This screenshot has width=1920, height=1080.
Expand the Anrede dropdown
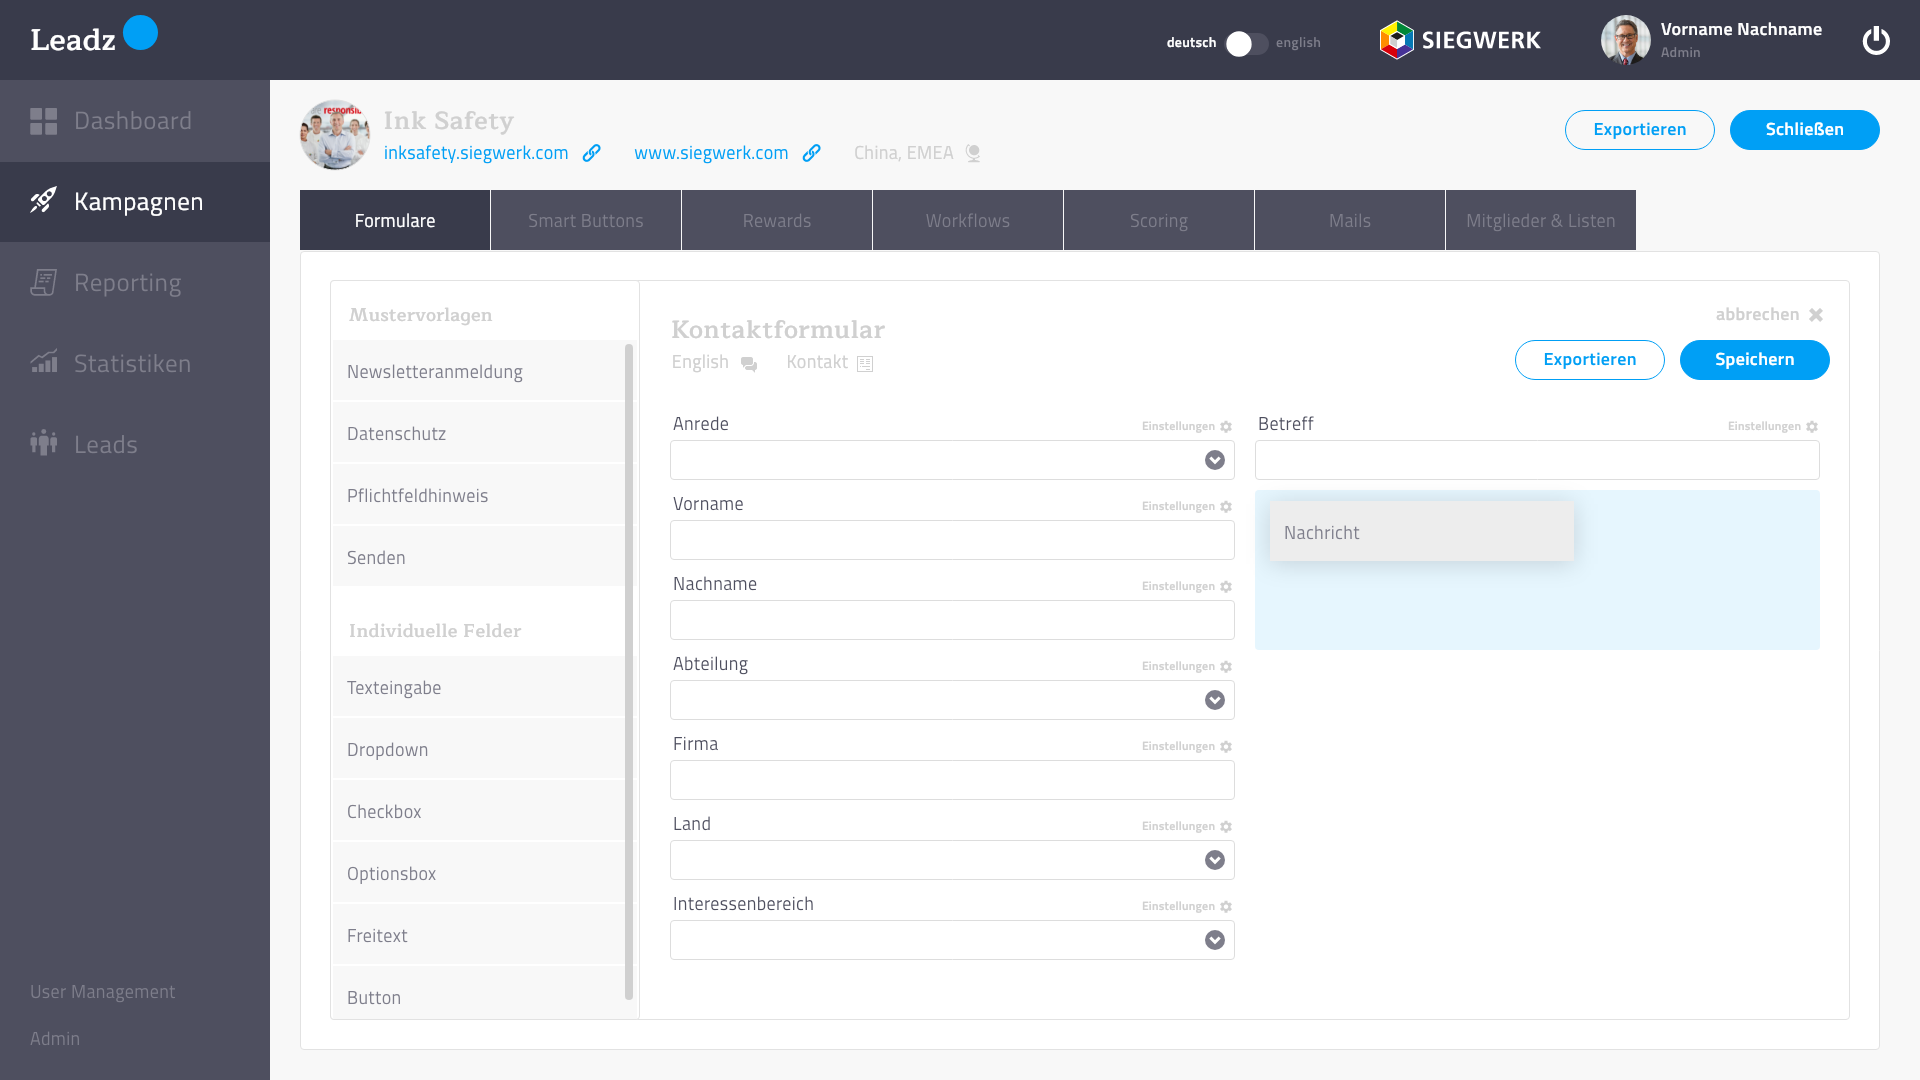[x=1215, y=460]
